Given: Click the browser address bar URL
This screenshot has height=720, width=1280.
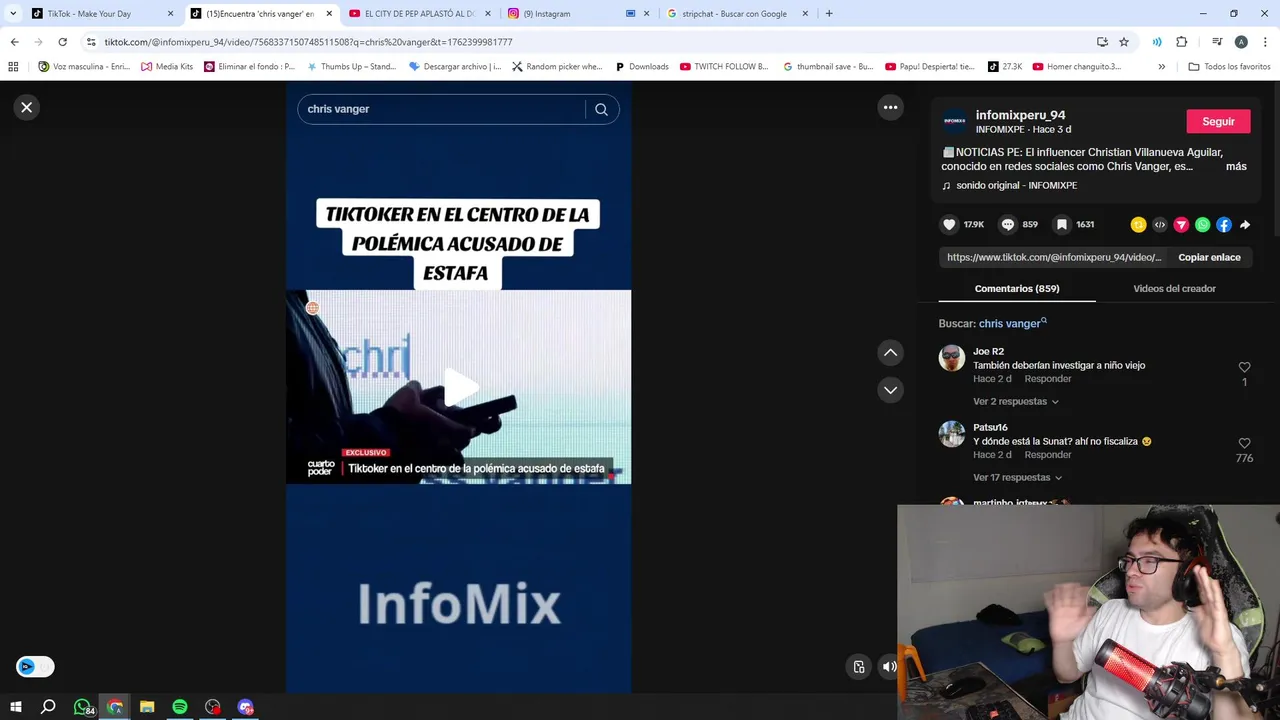Looking at the screenshot, I should 308,42.
